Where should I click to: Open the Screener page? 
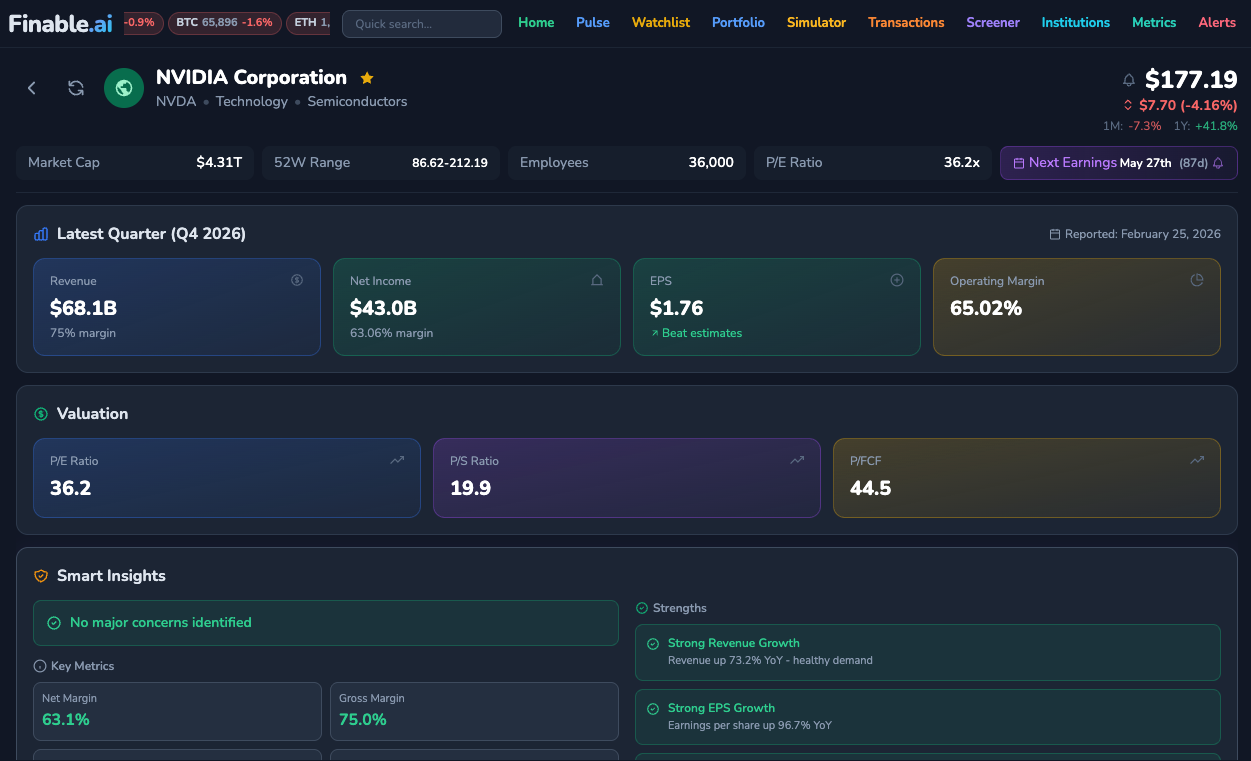(993, 20)
